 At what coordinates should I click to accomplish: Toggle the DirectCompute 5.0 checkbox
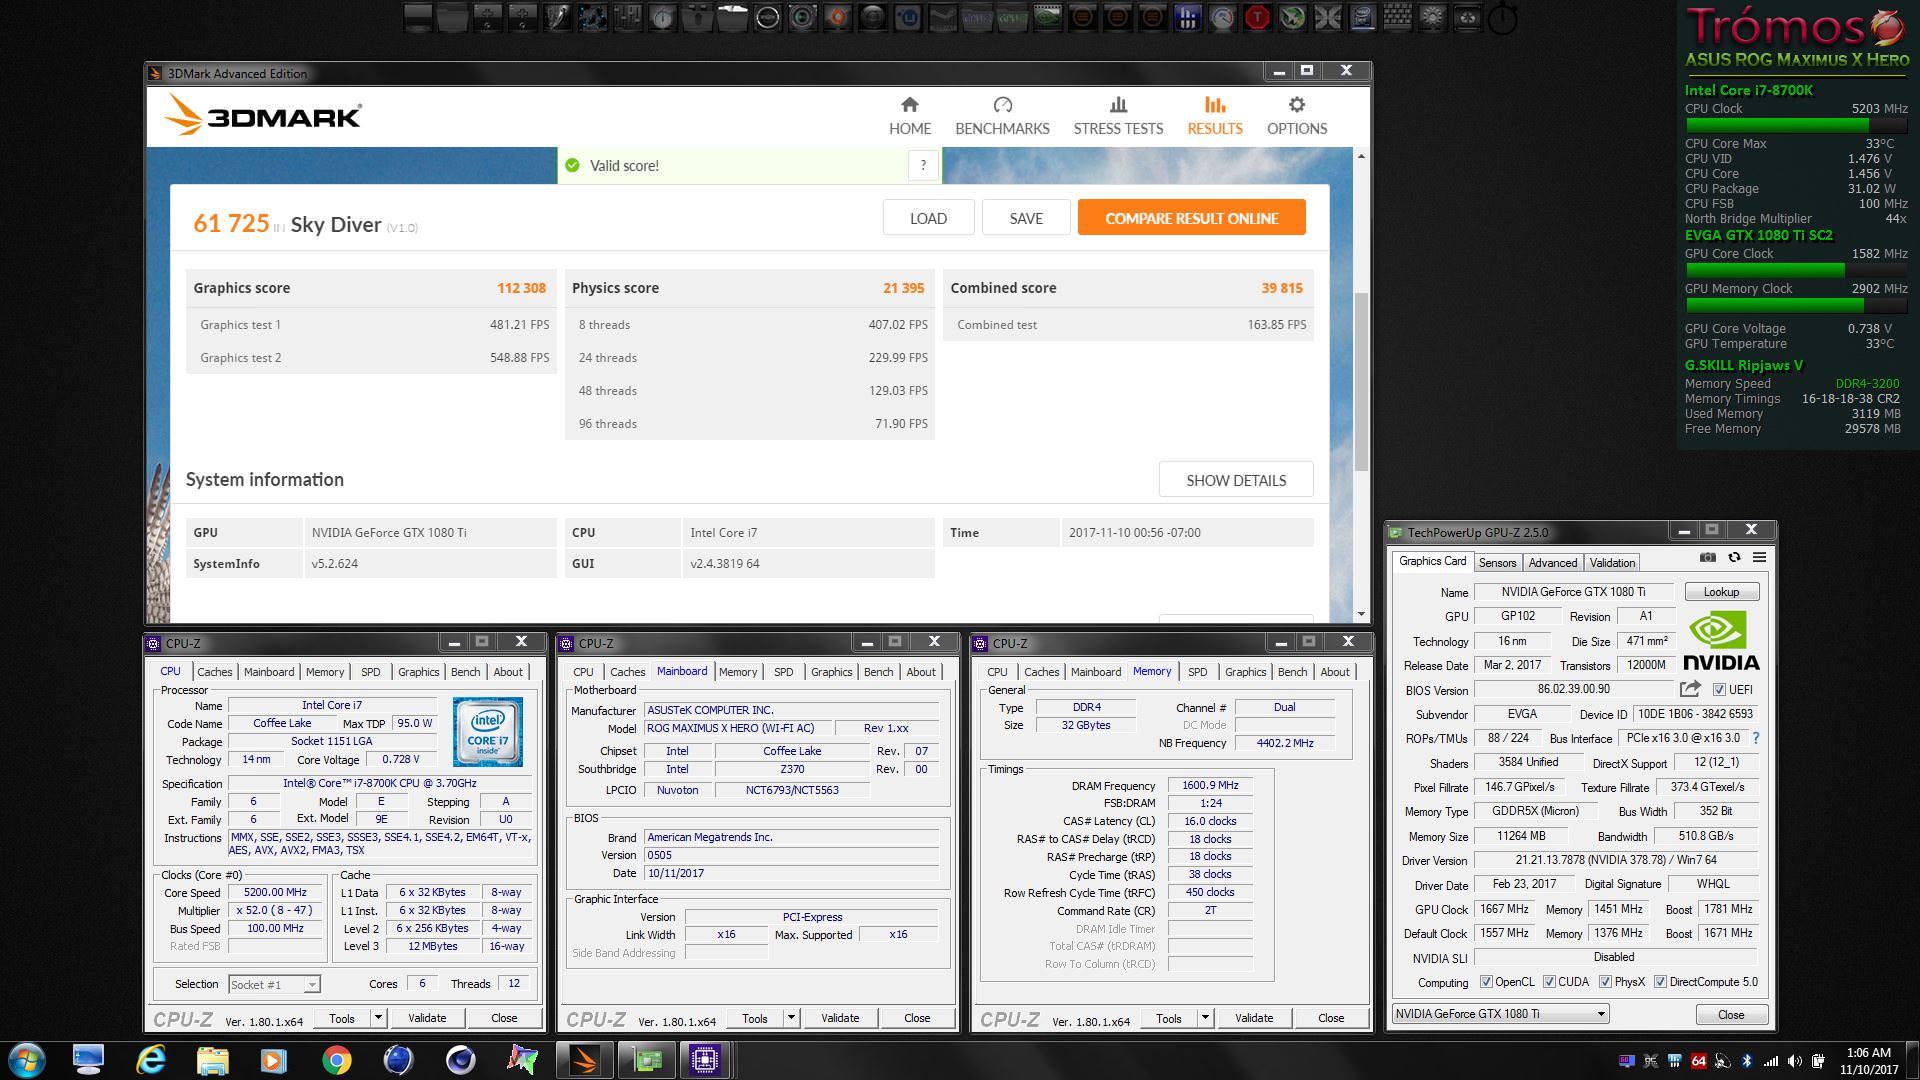1661,982
